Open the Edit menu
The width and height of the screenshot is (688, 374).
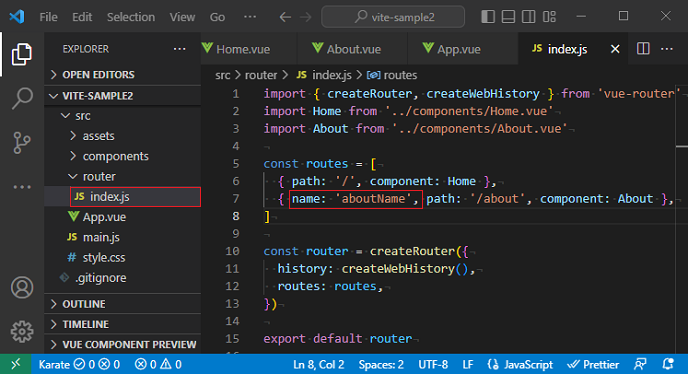click(82, 17)
